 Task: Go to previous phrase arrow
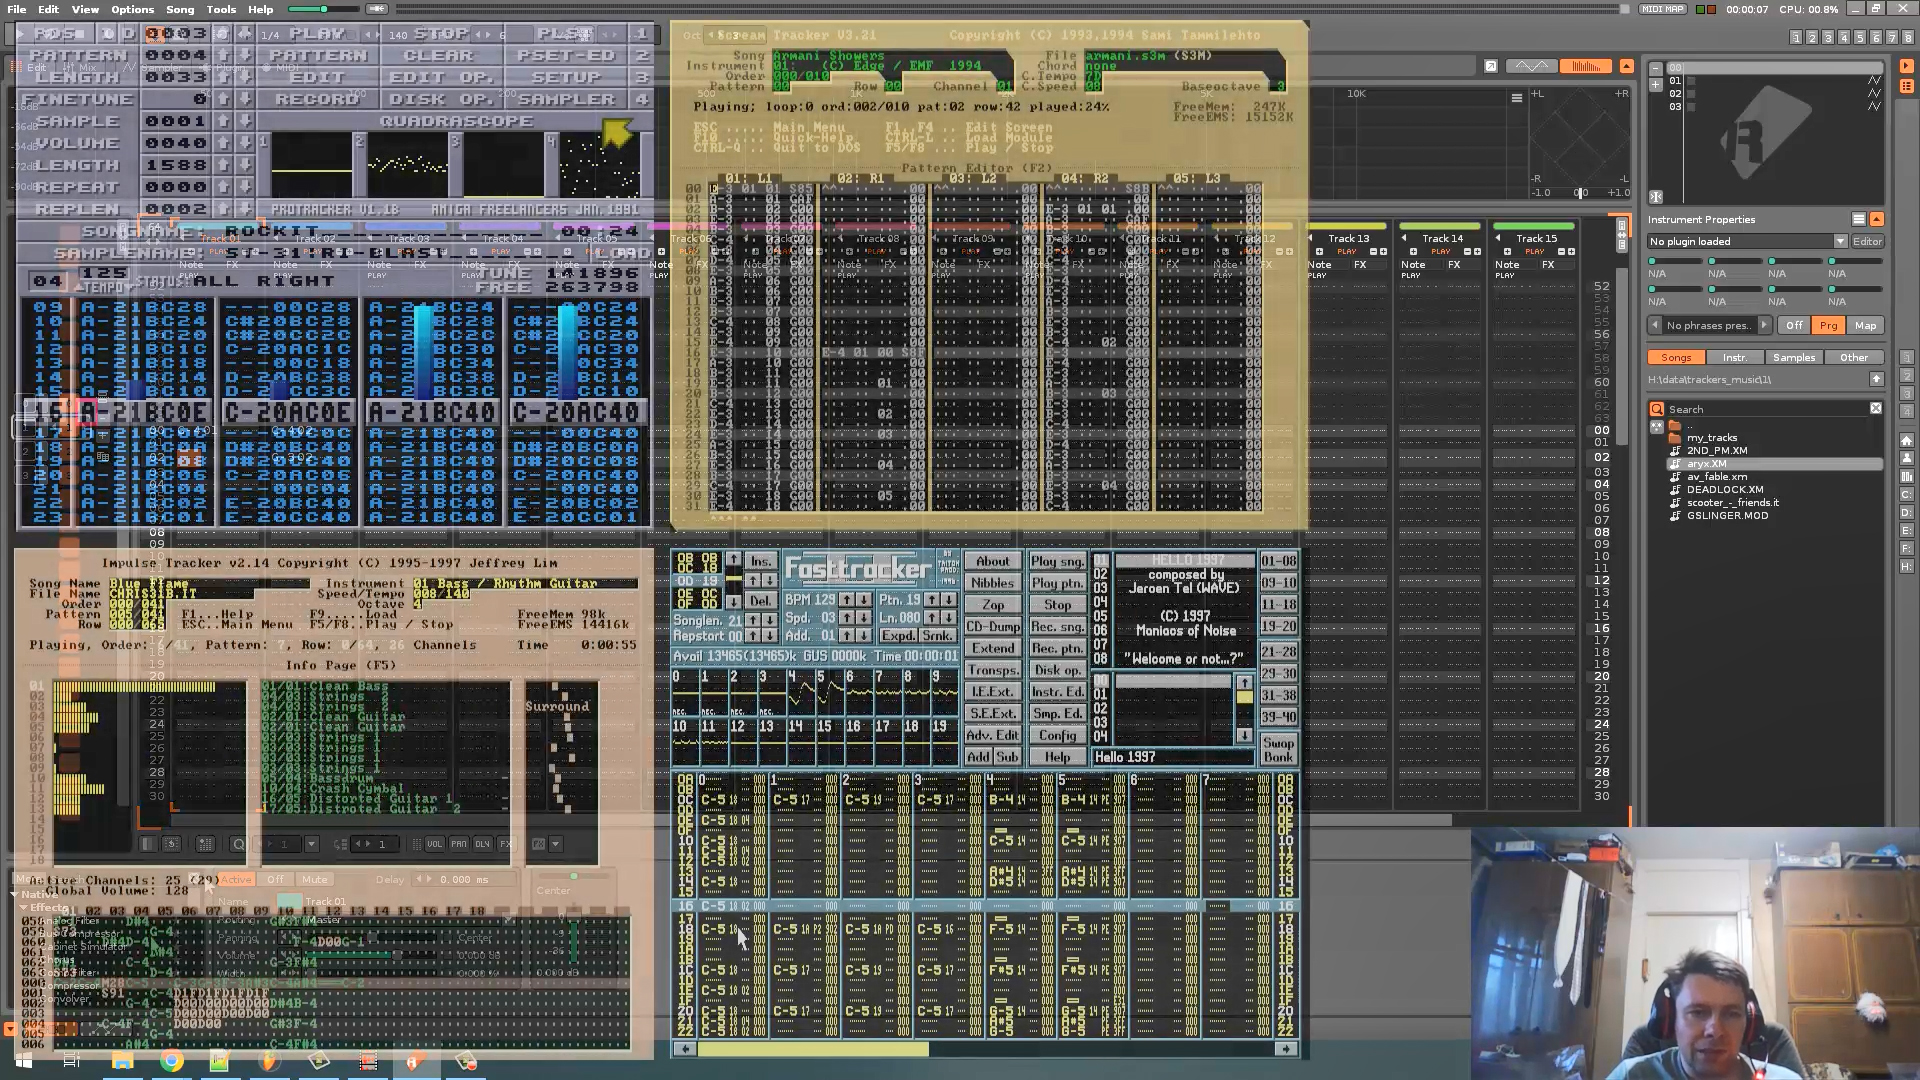tap(1655, 325)
